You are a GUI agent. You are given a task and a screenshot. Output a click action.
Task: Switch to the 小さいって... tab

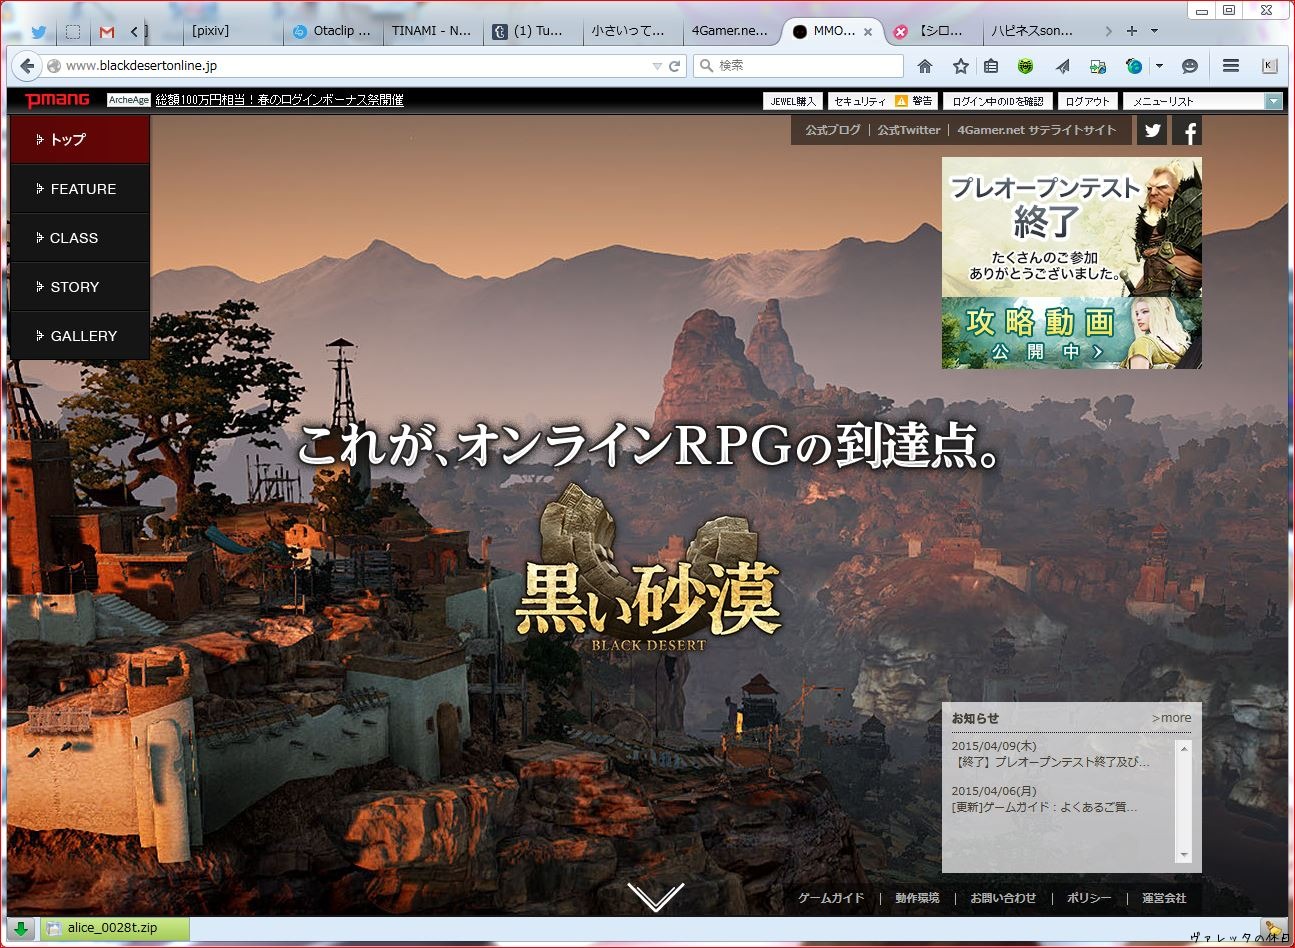pyautogui.click(x=631, y=31)
